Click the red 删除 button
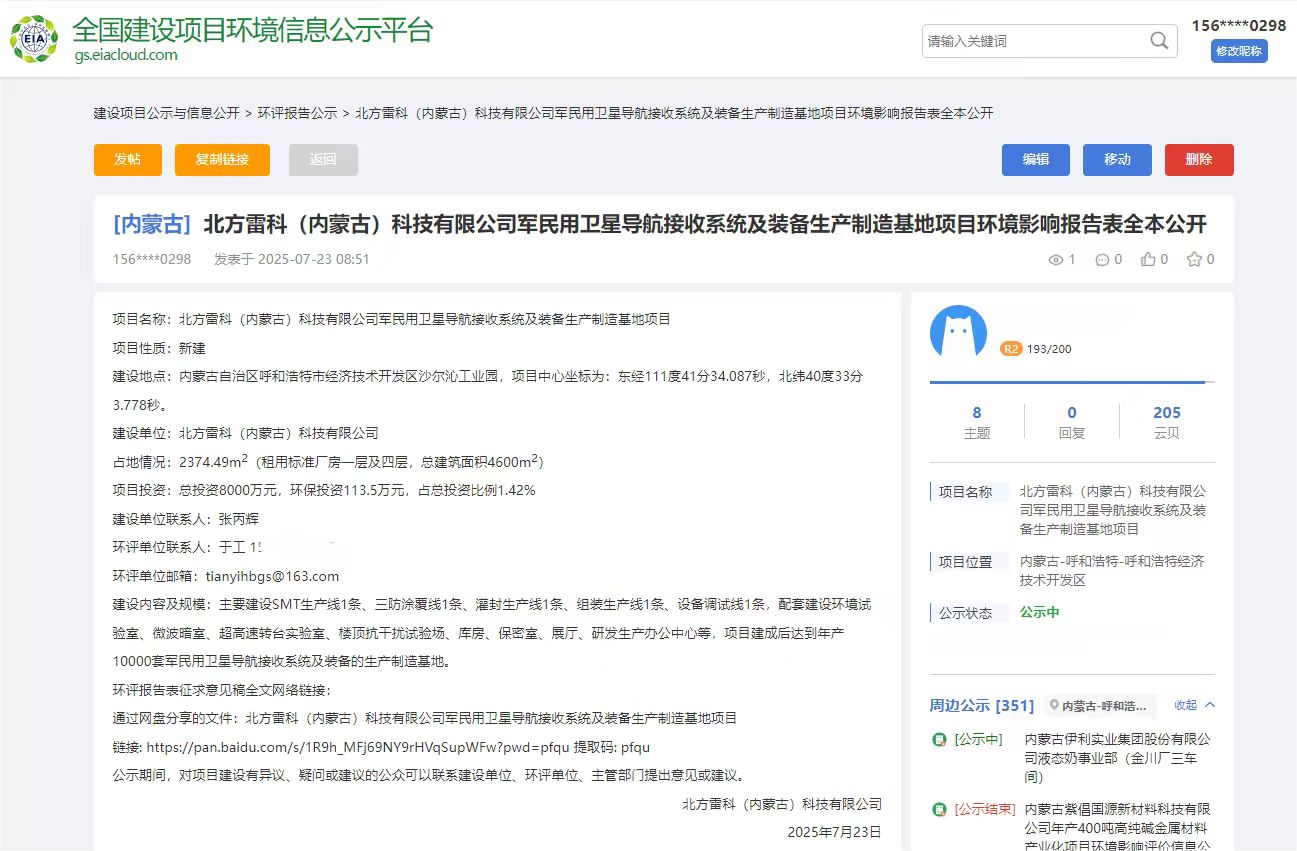 (1199, 160)
